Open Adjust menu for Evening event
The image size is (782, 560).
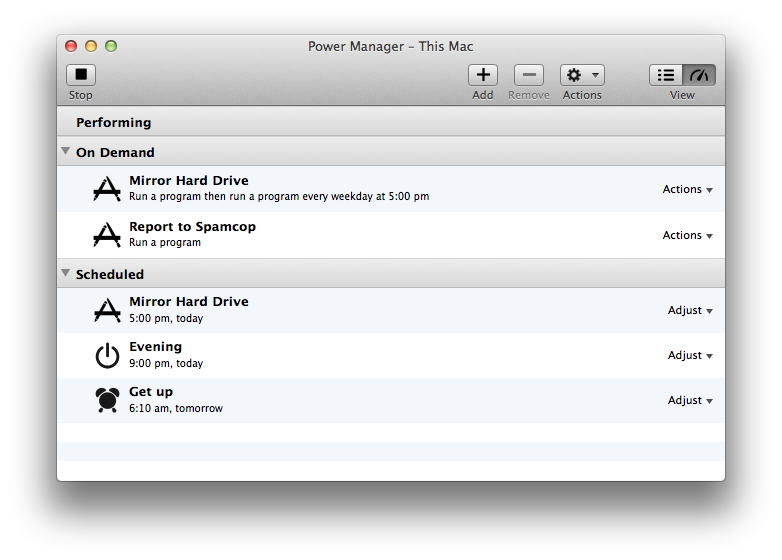(x=690, y=356)
